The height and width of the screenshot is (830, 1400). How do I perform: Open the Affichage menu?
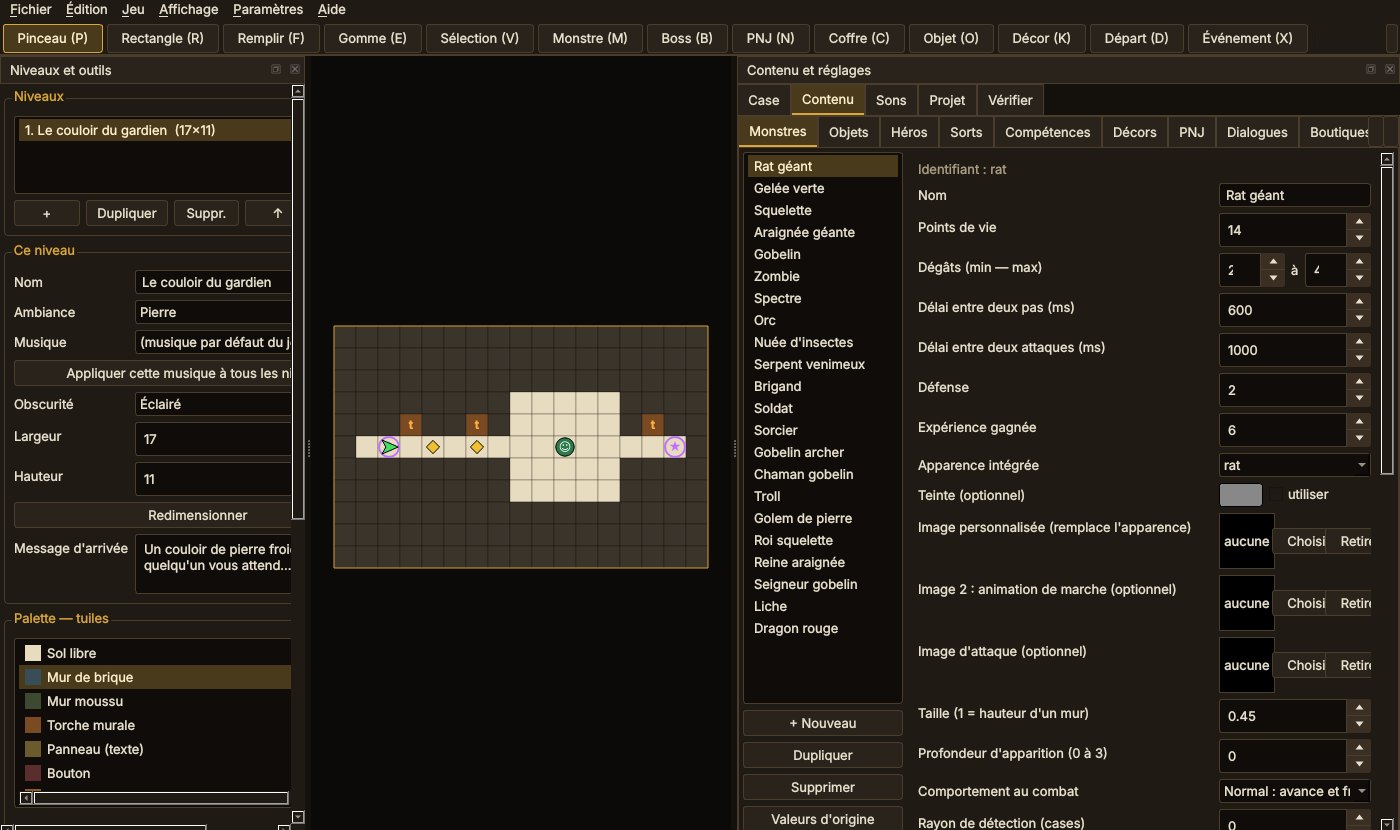[x=188, y=9]
